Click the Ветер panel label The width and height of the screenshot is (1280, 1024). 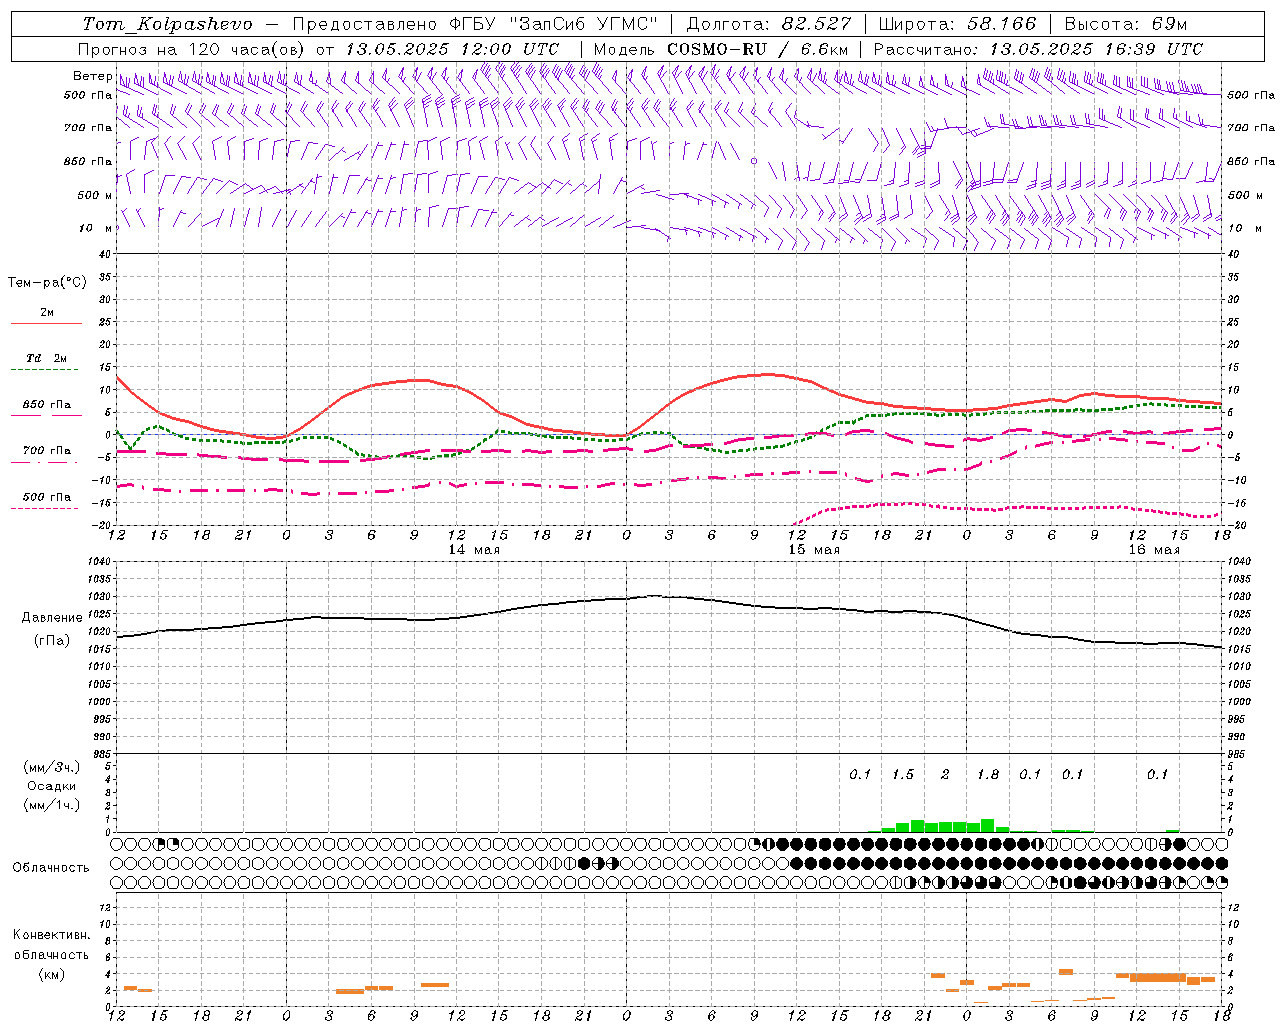92,76
